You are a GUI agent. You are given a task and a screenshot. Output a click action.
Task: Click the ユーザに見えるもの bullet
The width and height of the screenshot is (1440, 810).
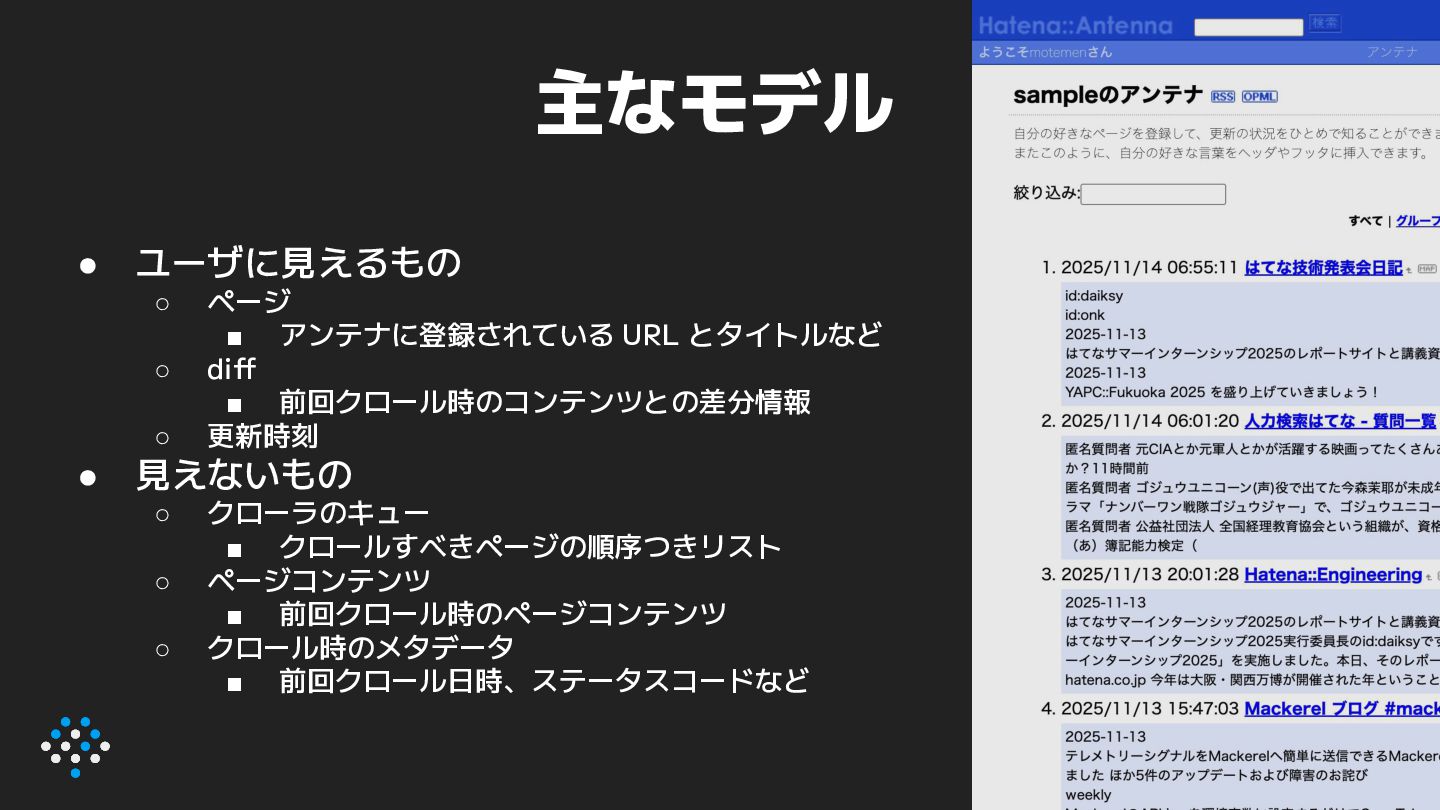(298, 262)
